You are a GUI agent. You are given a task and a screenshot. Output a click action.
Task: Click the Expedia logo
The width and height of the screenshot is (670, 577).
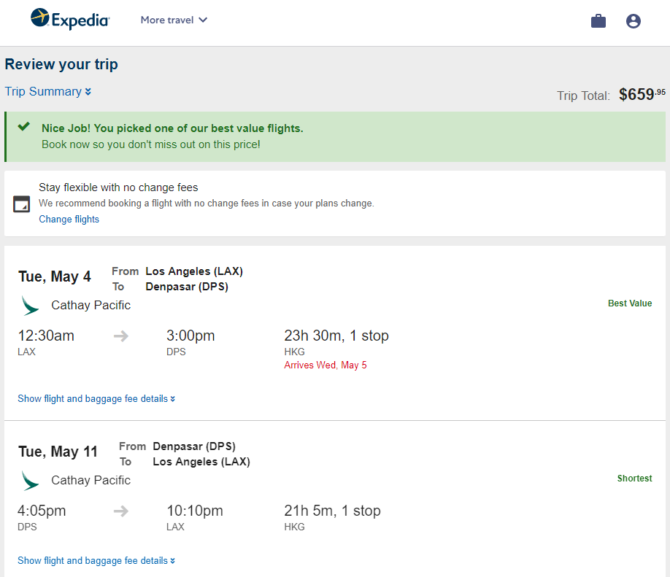70,19
